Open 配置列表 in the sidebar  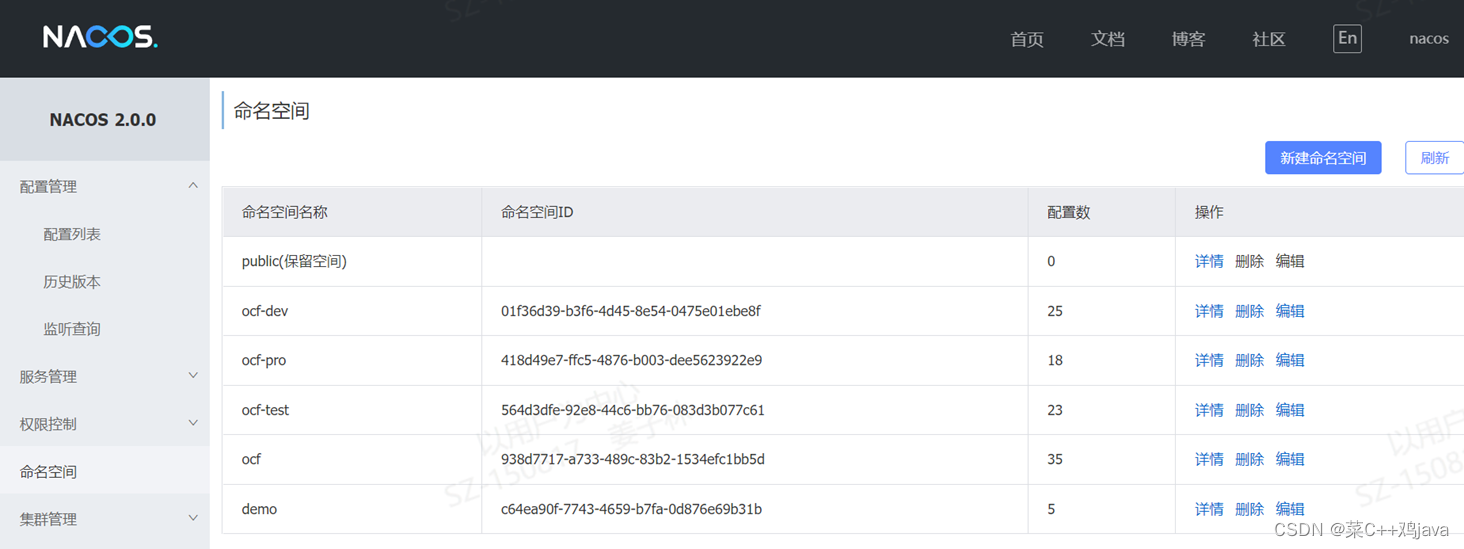coord(72,234)
